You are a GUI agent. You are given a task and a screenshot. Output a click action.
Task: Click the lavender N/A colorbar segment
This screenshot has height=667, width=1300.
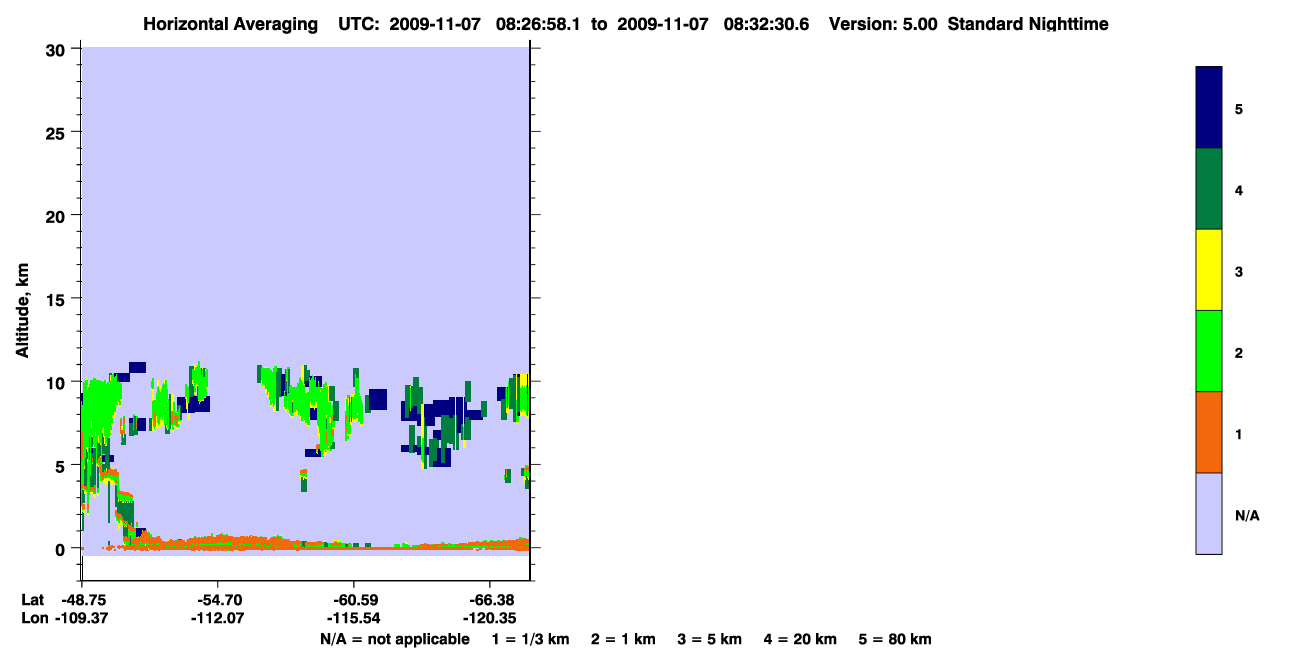[1209, 513]
